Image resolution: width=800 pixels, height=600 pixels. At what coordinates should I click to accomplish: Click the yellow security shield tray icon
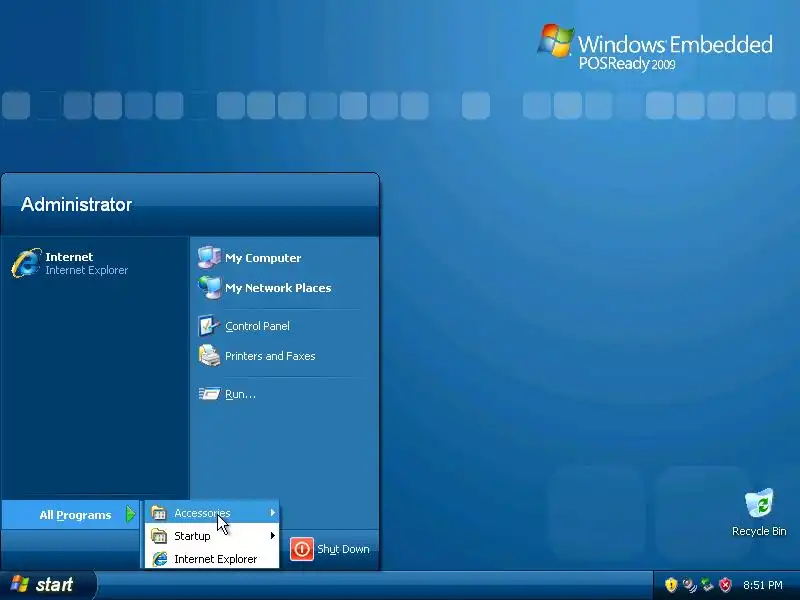671,585
